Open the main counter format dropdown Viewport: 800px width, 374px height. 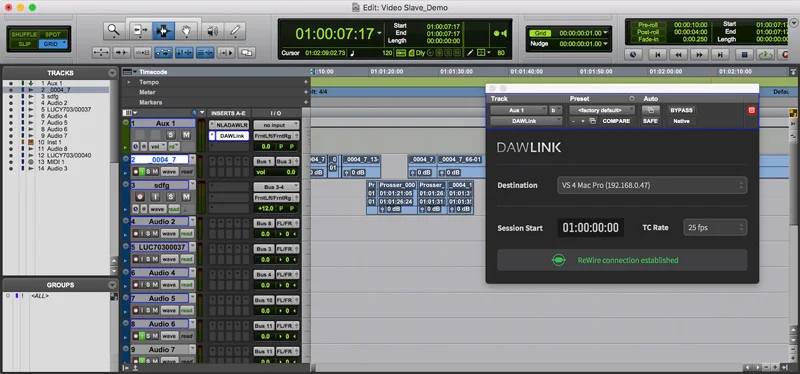[x=379, y=34]
